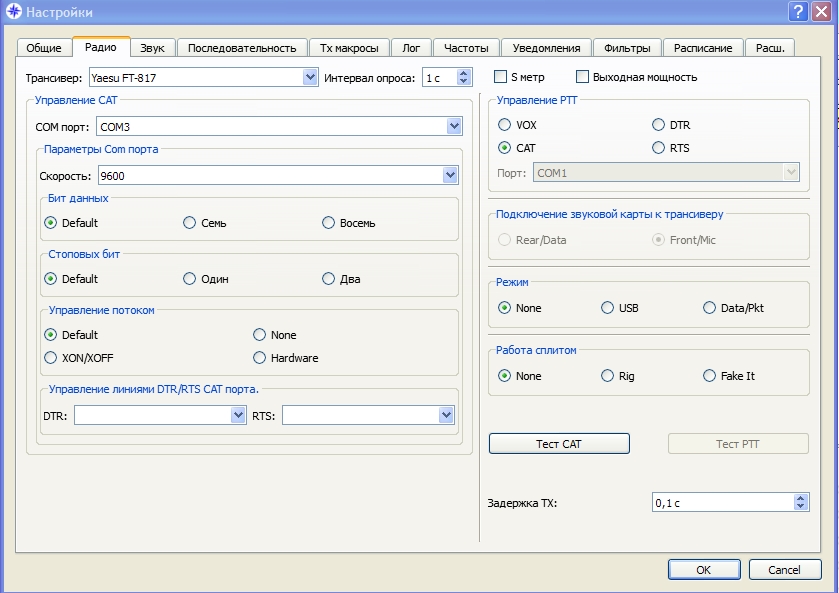The width and height of the screenshot is (839, 593).
Task: Decrease the polling interval with down arrow
Action: (464, 82)
